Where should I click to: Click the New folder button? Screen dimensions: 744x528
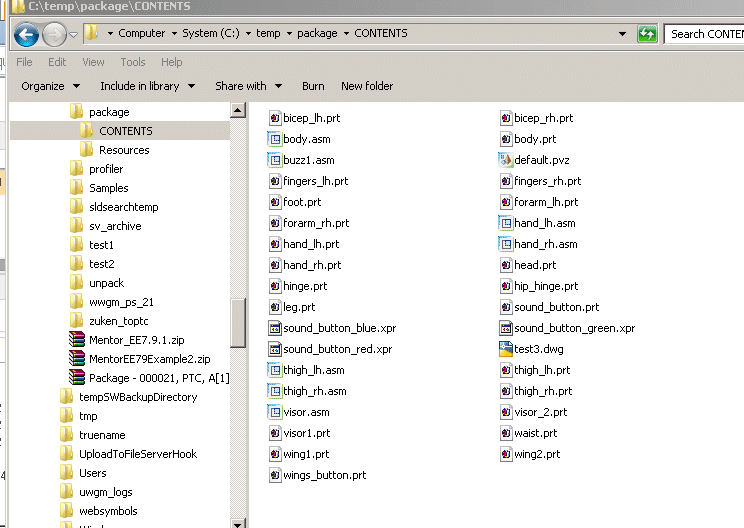(x=367, y=86)
